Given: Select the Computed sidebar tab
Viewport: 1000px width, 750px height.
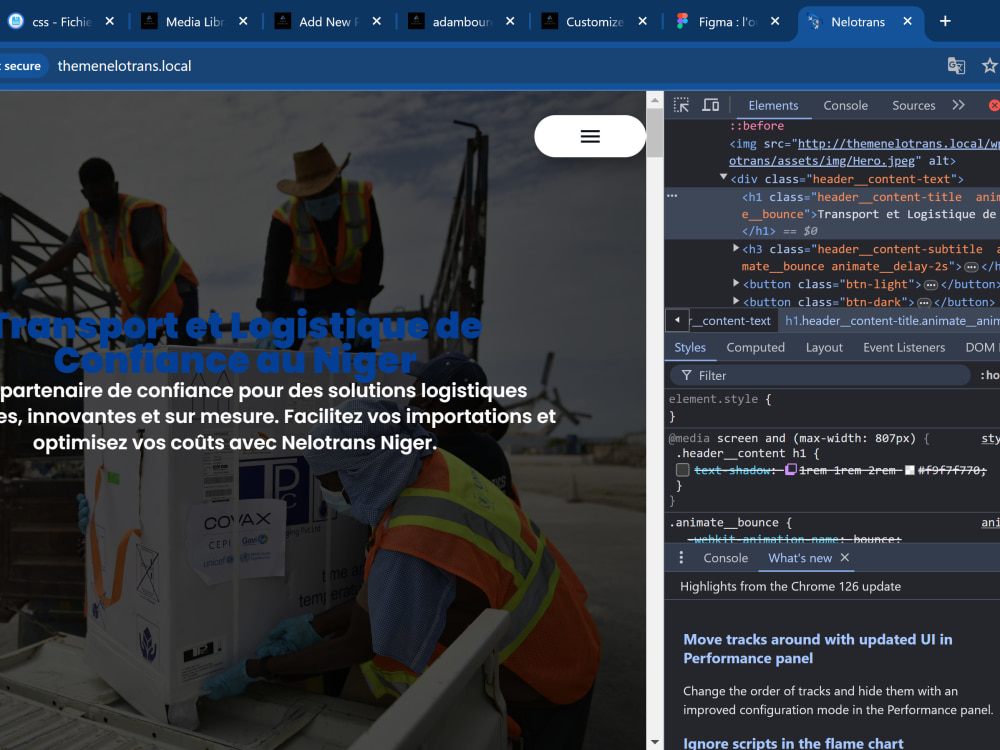Looking at the screenshot, I should tap(755, 347).
